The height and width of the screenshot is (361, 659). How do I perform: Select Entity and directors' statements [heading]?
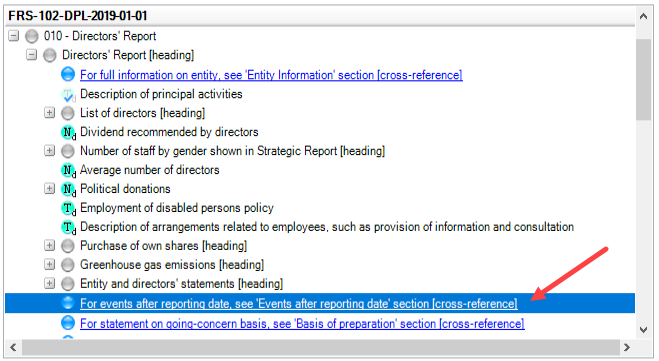tap(181, 284)
